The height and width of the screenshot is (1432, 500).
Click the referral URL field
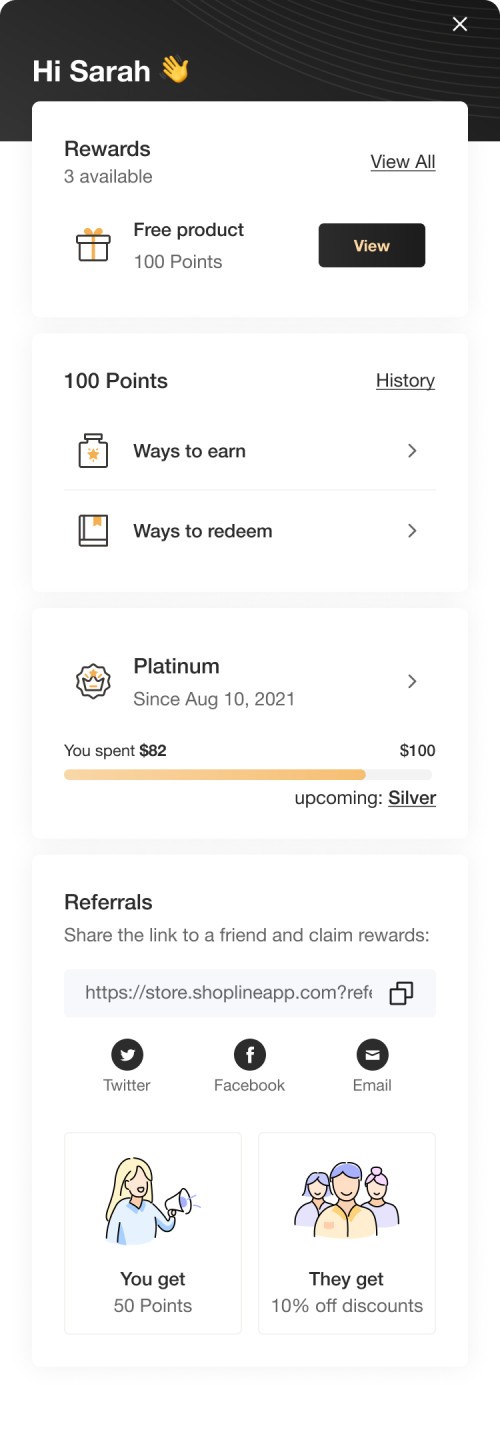click(250, 993)
